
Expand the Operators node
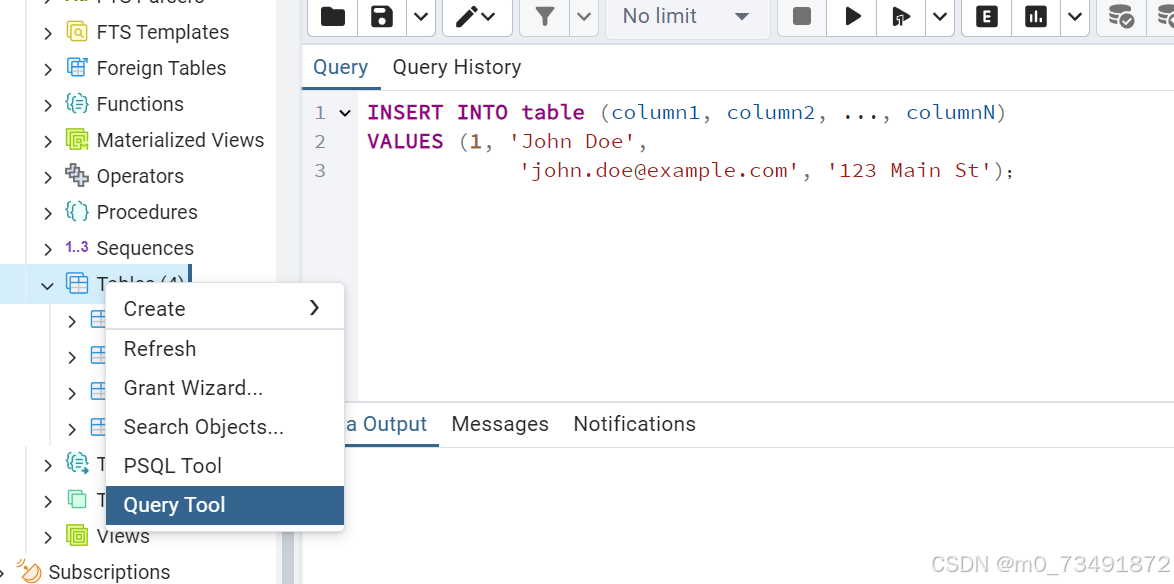(48, 177)
